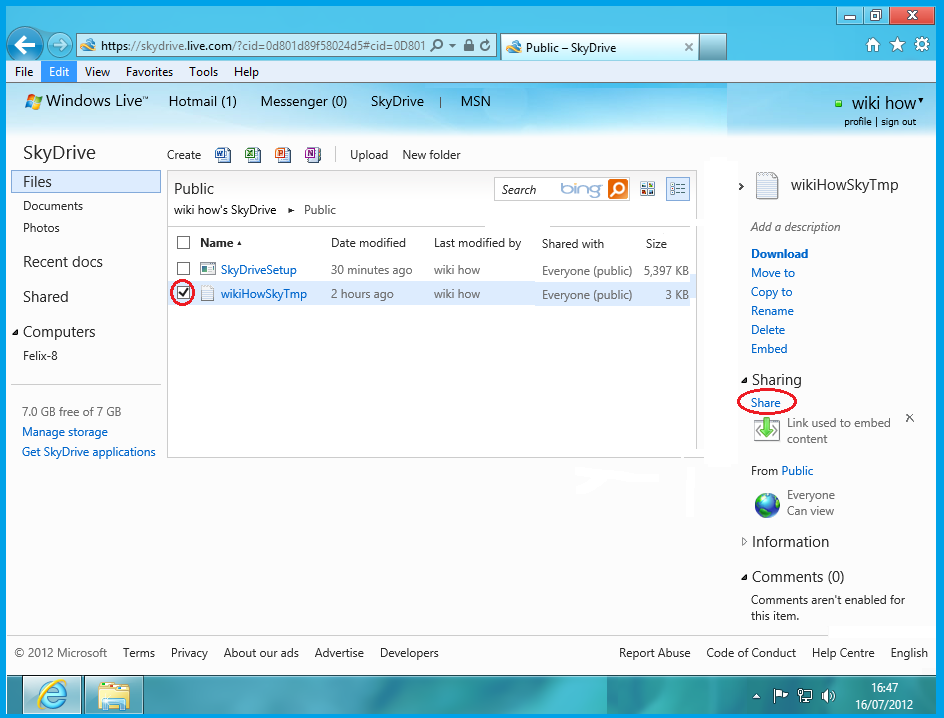Create a new Word document icon
The image size is (944, 718).
pos(223,155)
